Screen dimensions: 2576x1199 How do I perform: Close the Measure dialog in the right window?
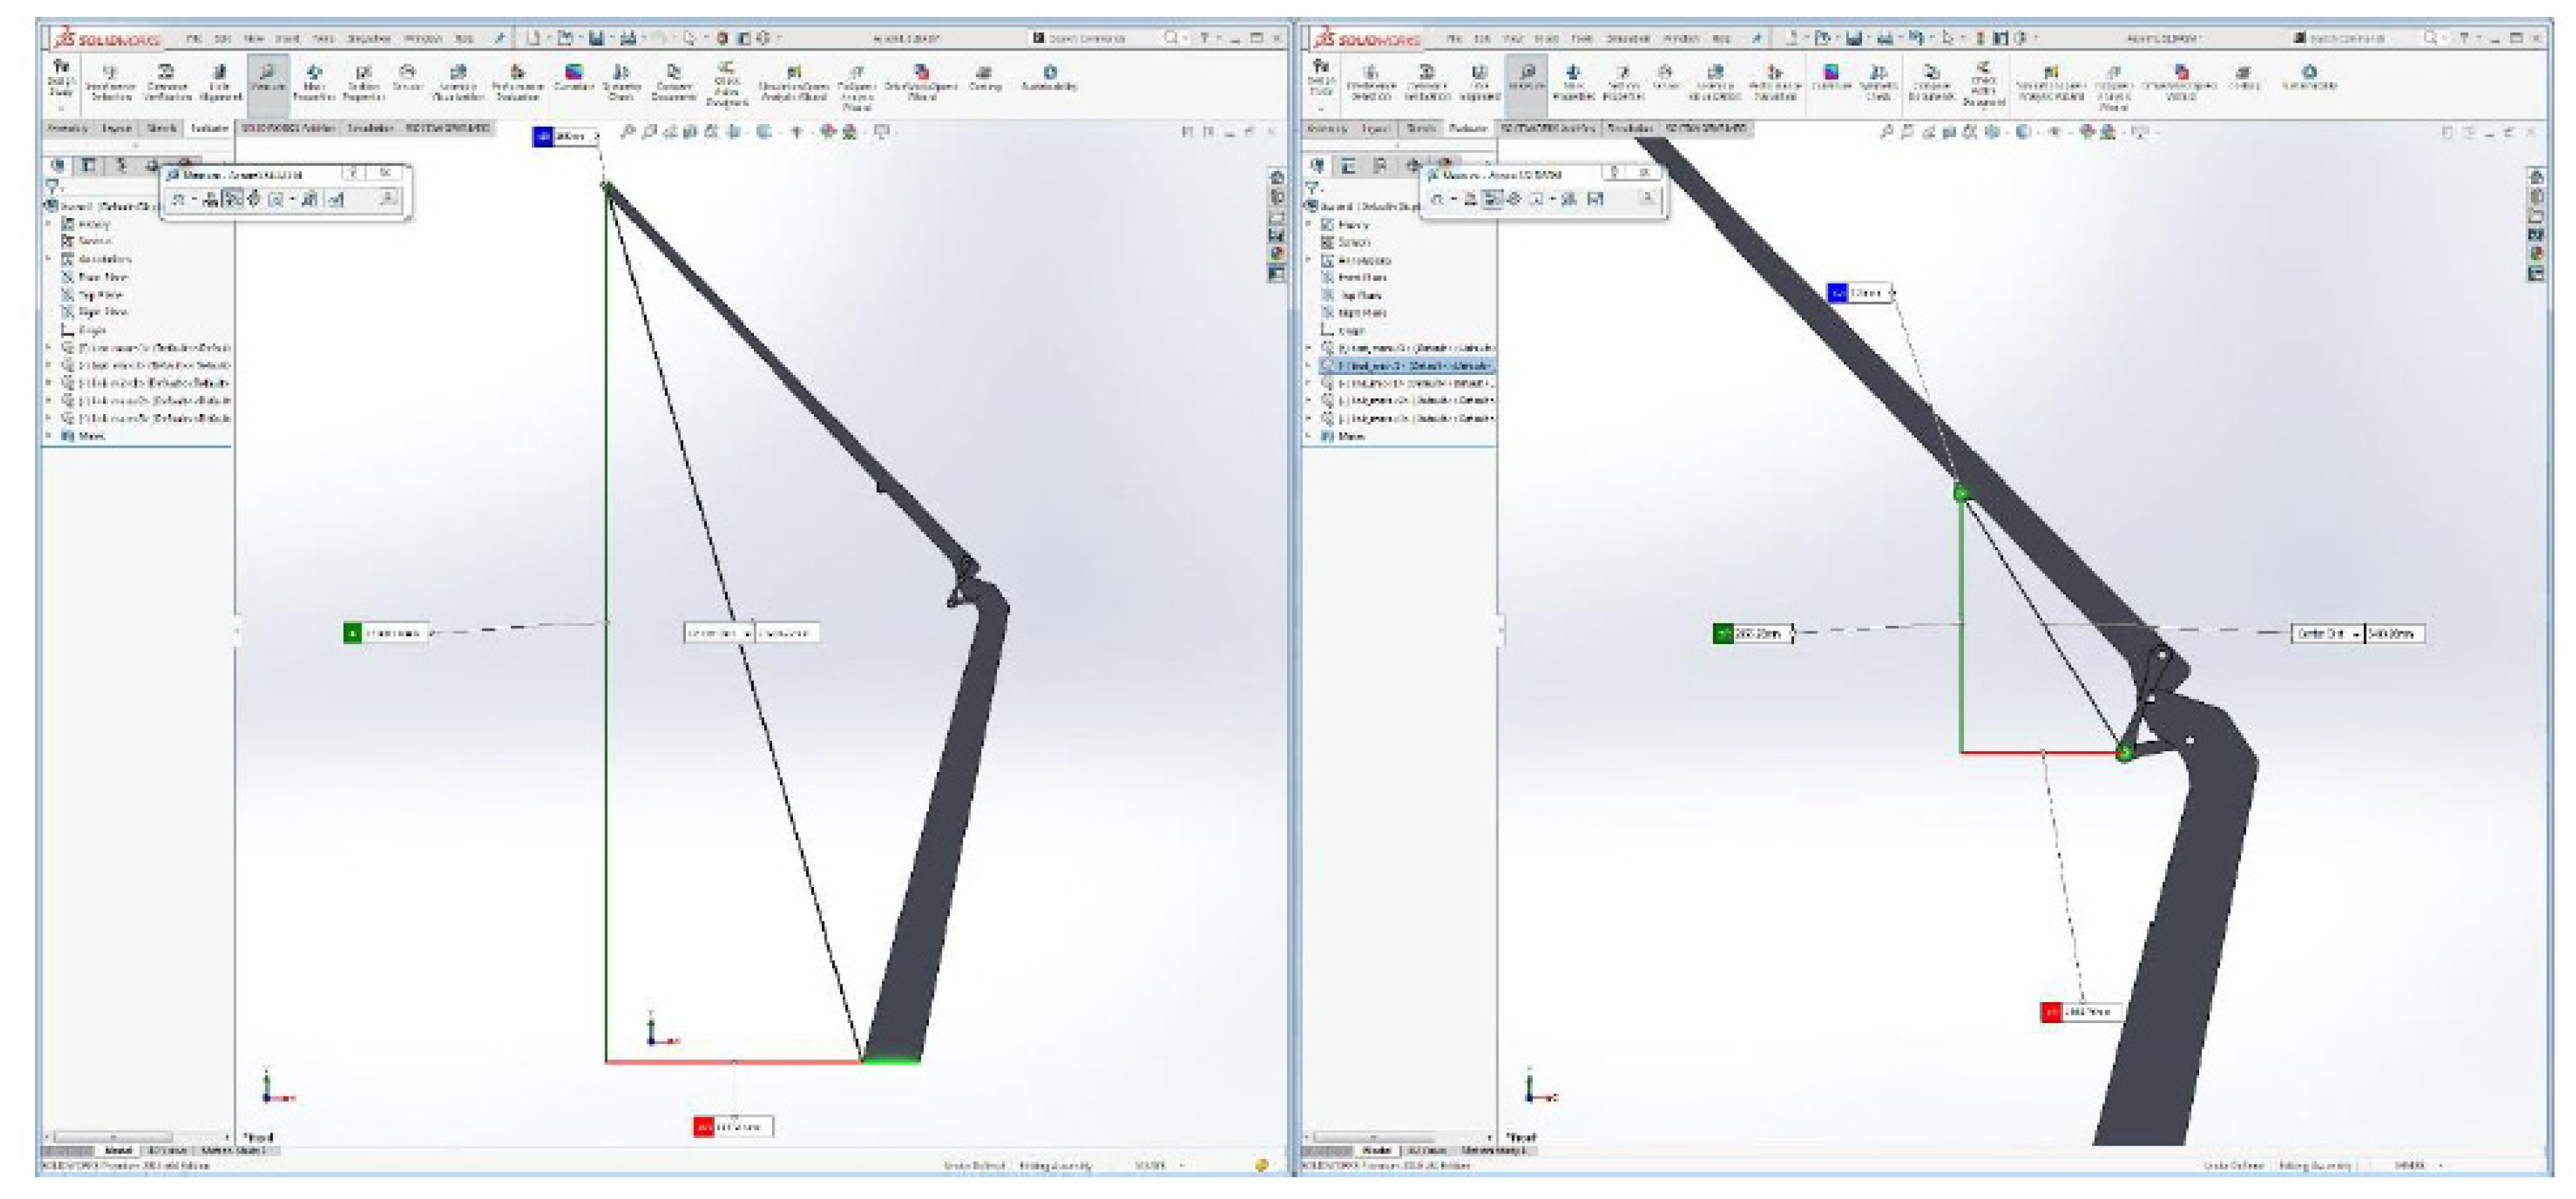1644,173
